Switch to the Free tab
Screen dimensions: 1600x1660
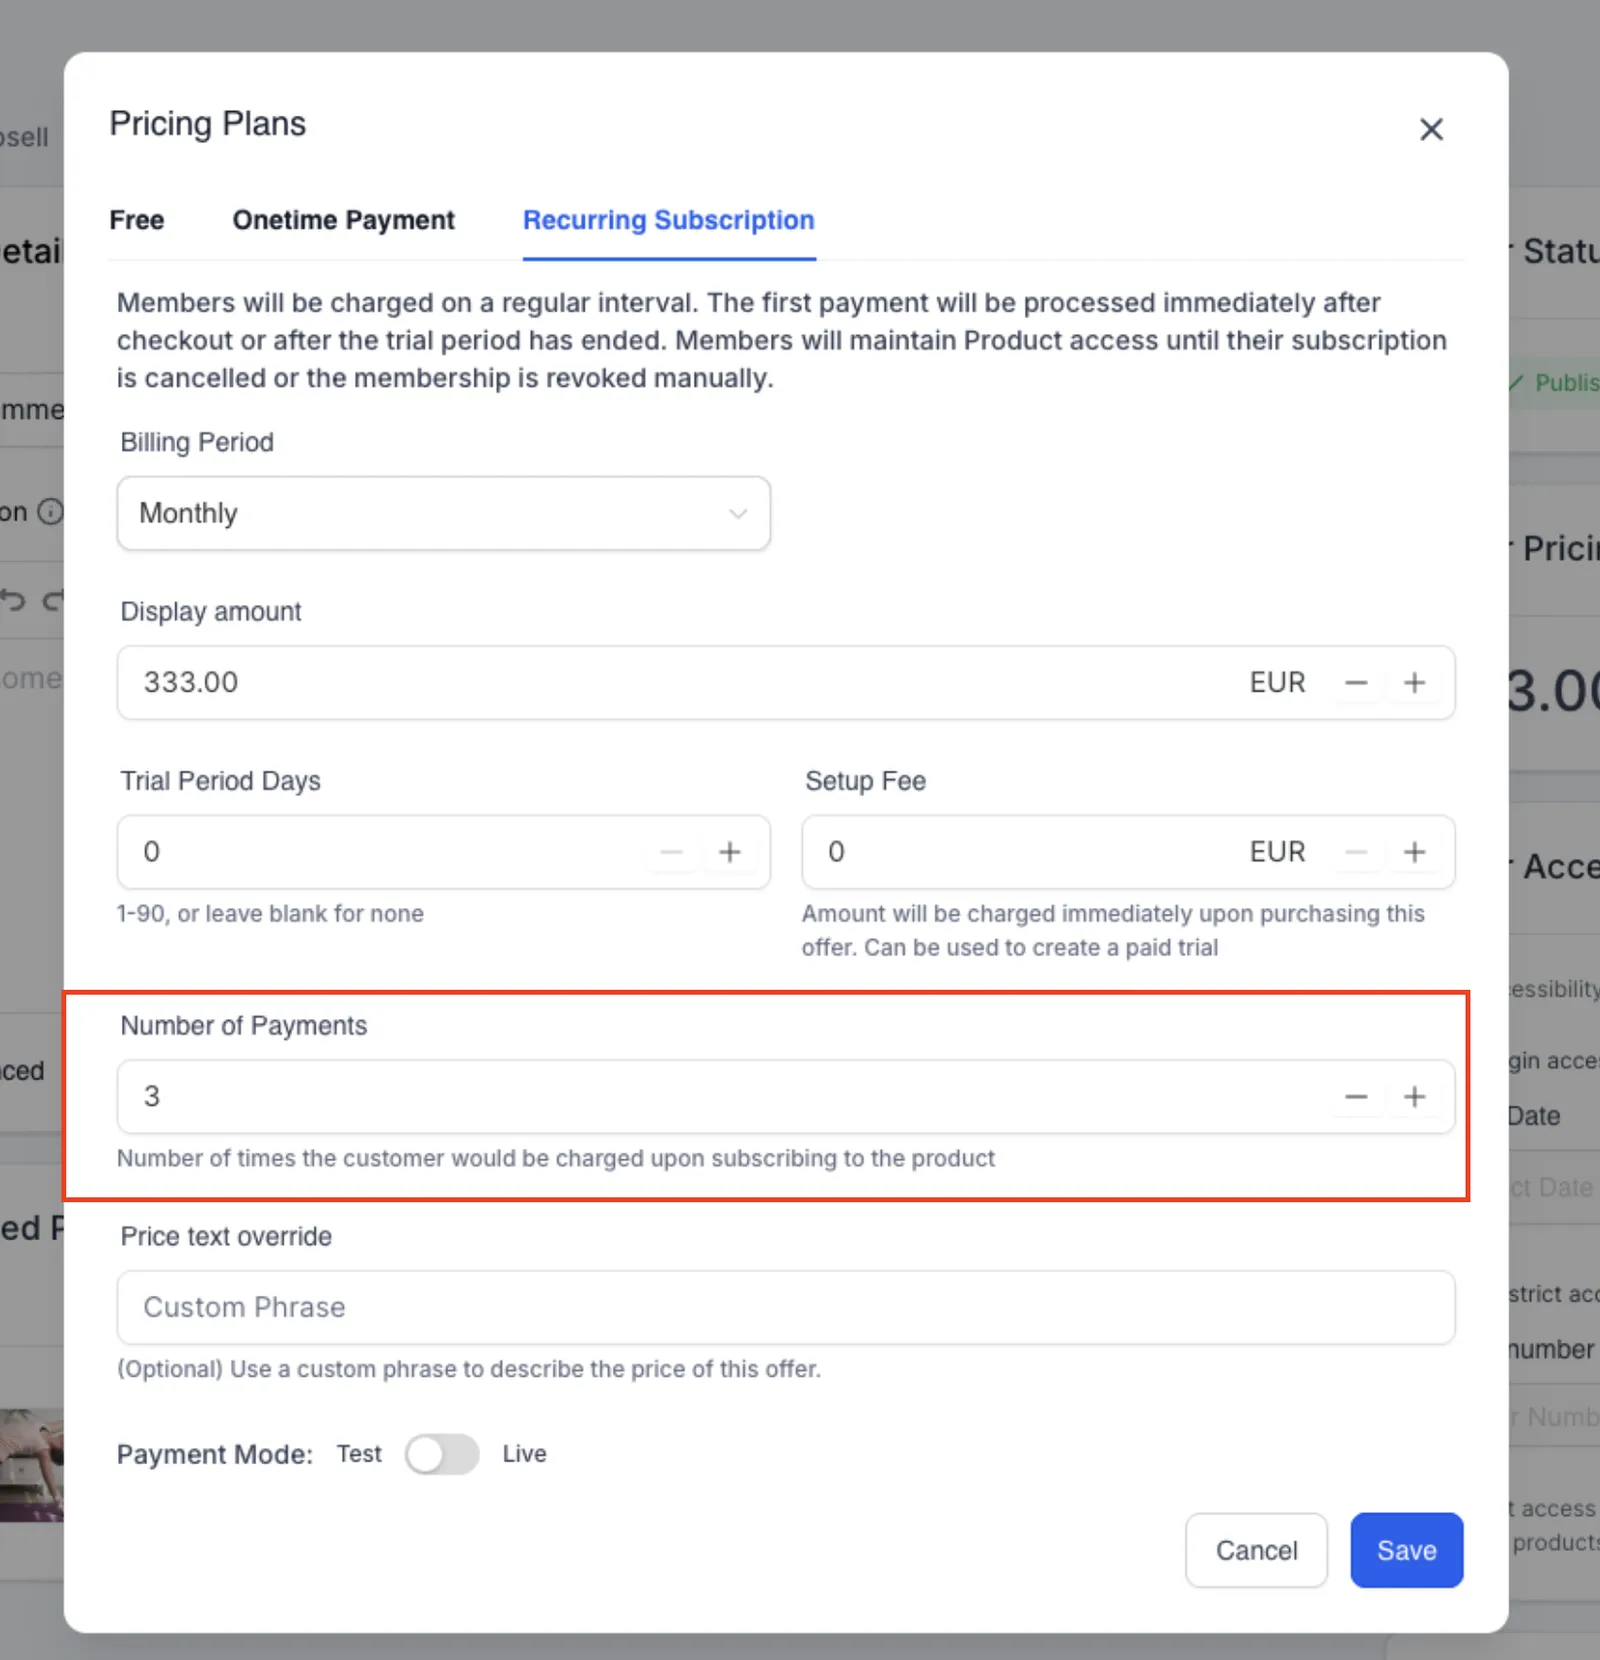(137, 220)
